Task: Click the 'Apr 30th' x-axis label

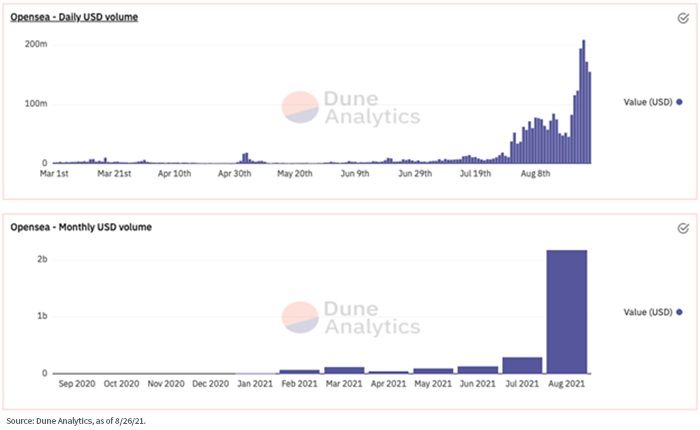Action: 234,173
